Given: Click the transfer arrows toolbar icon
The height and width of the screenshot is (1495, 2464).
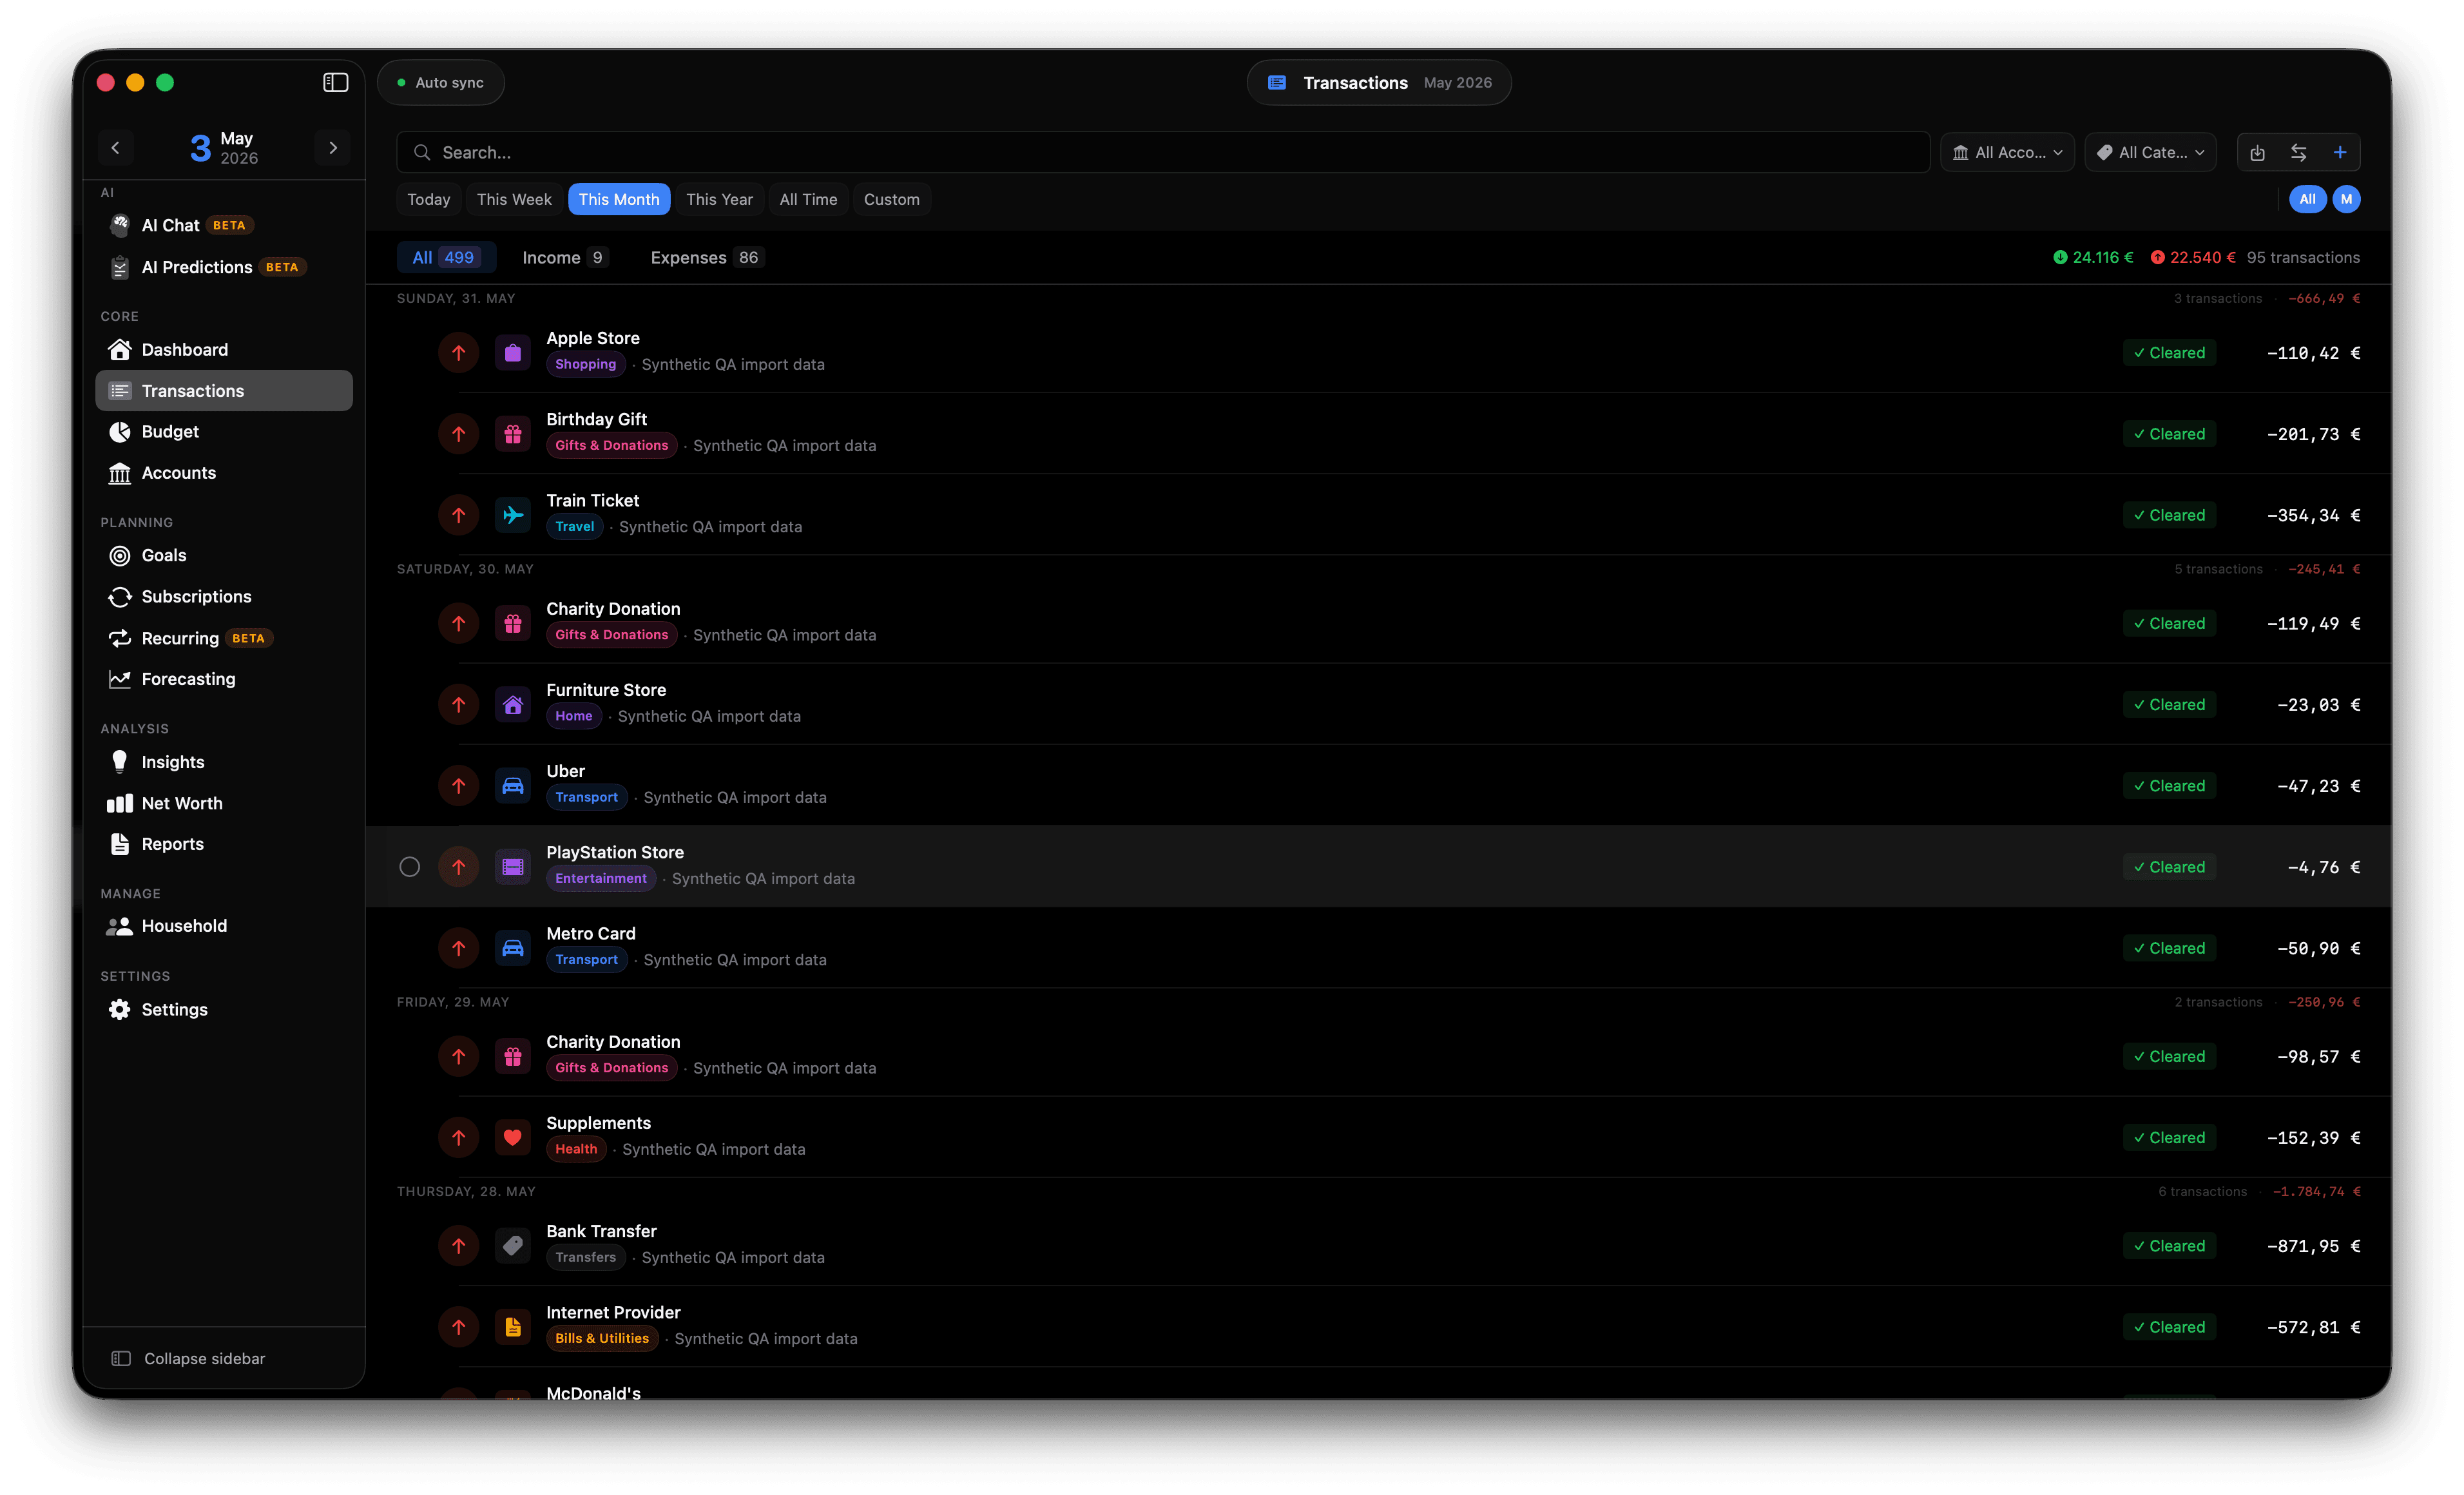Looking at the screenshot, I should (2299, 152).
